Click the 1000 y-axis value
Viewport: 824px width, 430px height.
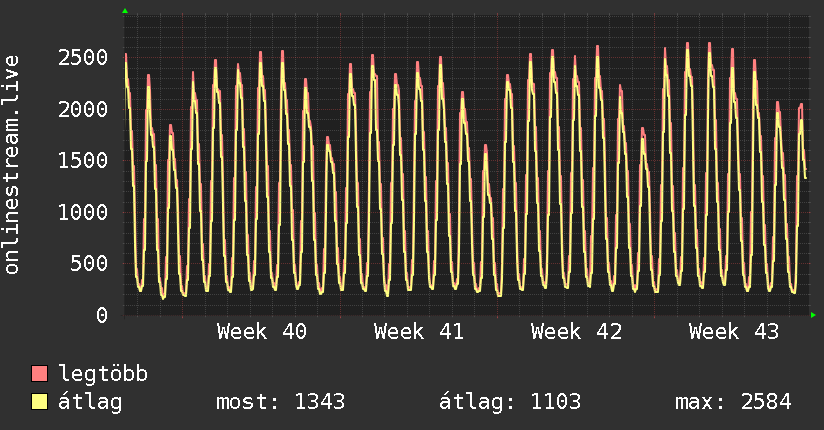tap(83, 212)
